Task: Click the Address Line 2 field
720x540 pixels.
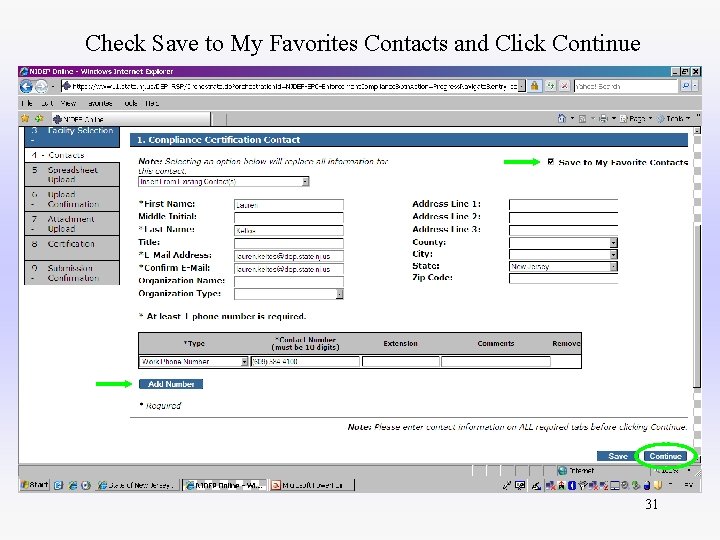Action: point(563,218)
